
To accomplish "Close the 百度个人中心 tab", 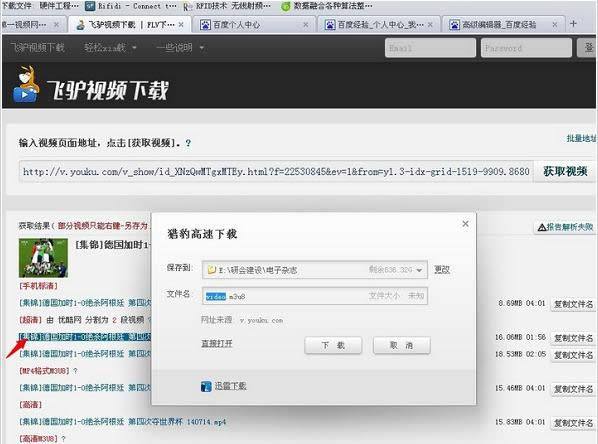I will point(305,25).
